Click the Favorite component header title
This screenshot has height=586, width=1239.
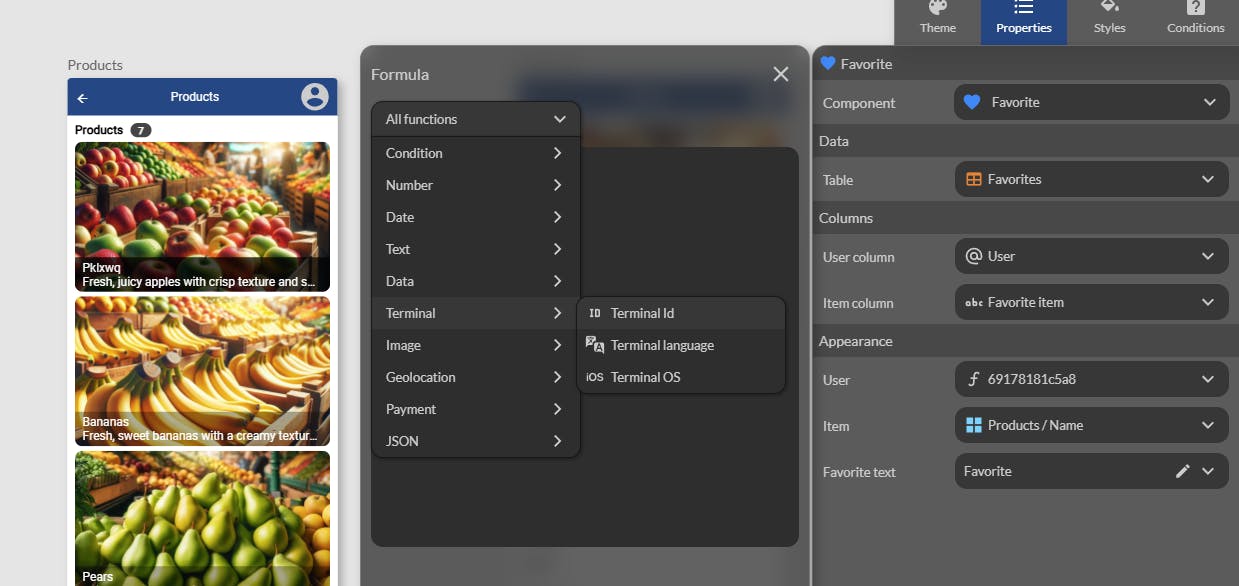pyautogui.click(x=866, y=64)
